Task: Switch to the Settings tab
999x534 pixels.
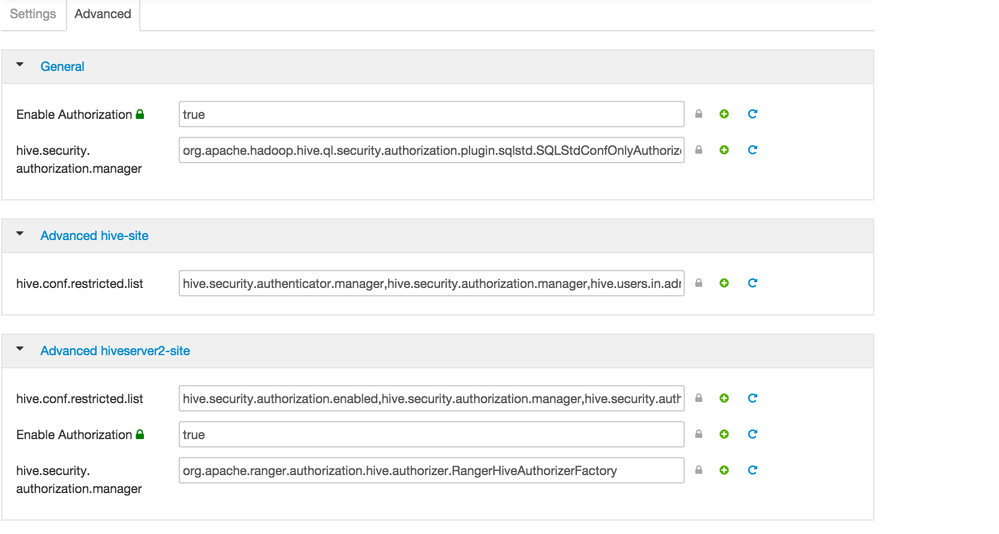Action: [33, 14]
